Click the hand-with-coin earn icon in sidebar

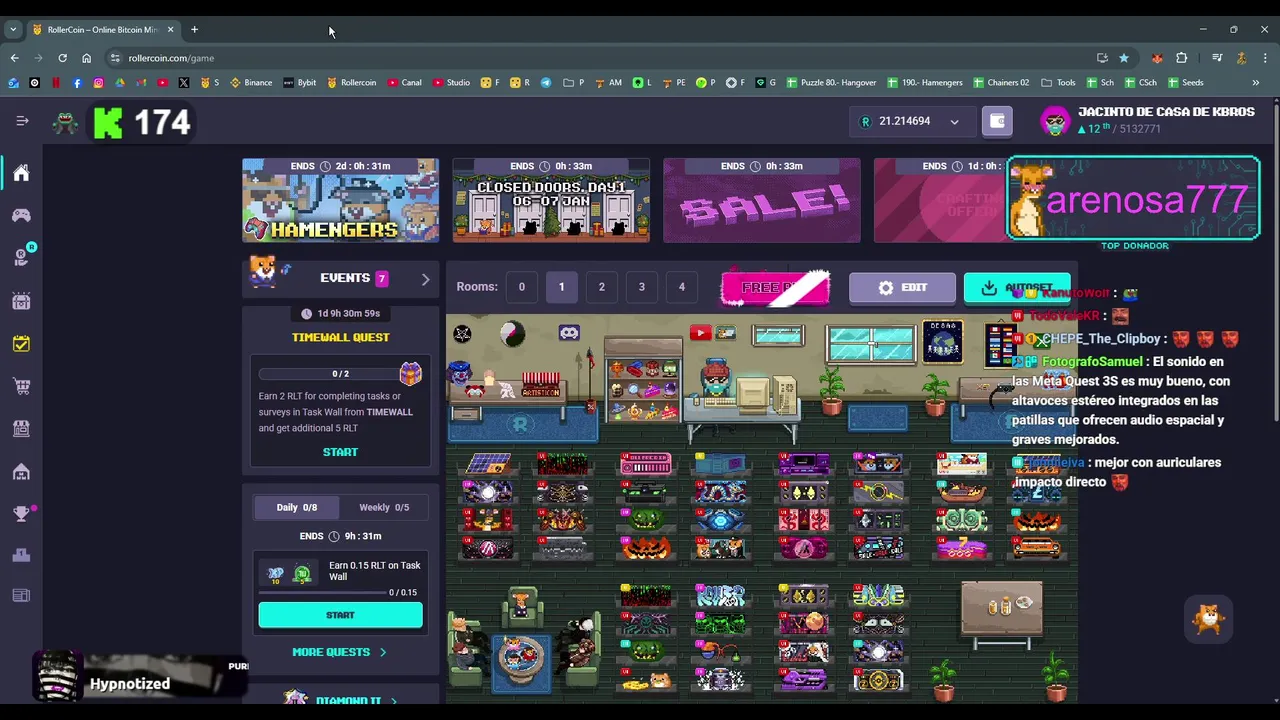[x=22, y=256]
